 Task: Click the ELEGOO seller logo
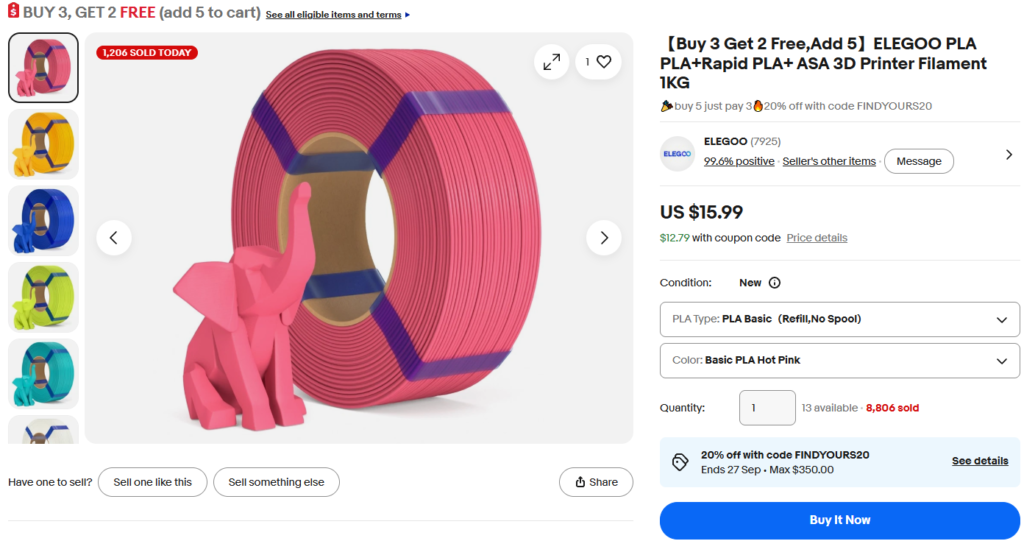677,154
